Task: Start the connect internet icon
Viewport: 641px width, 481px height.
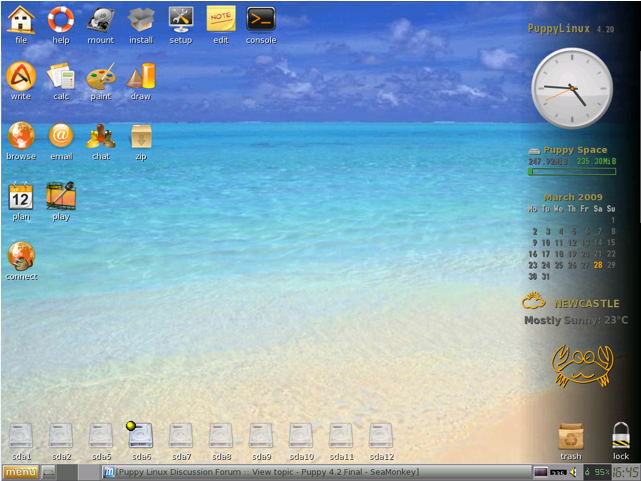Action: pyautogui.click(x=21, y=256)
